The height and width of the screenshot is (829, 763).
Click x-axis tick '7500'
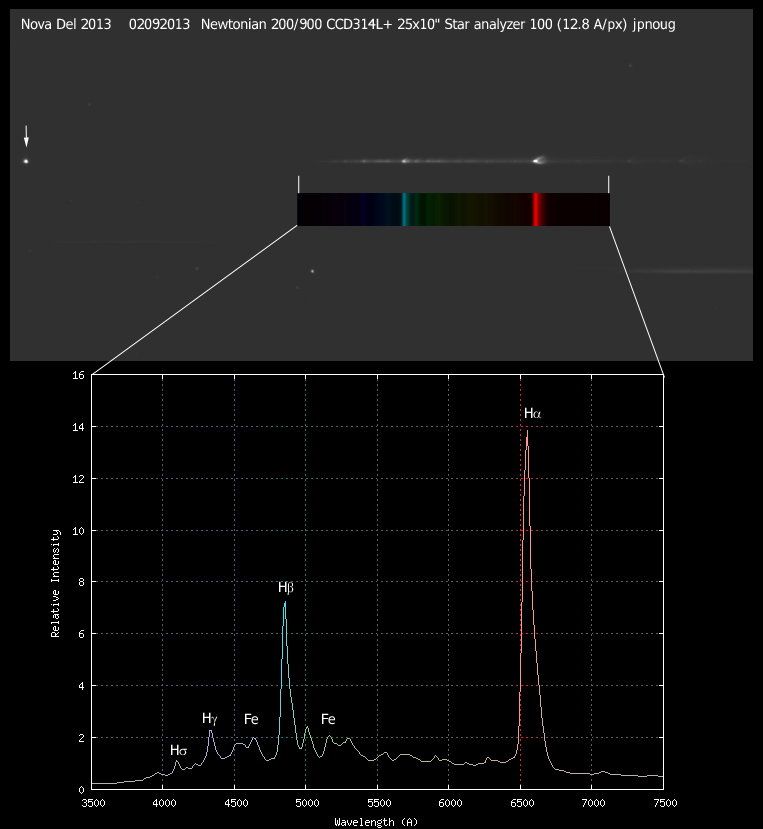665,803
